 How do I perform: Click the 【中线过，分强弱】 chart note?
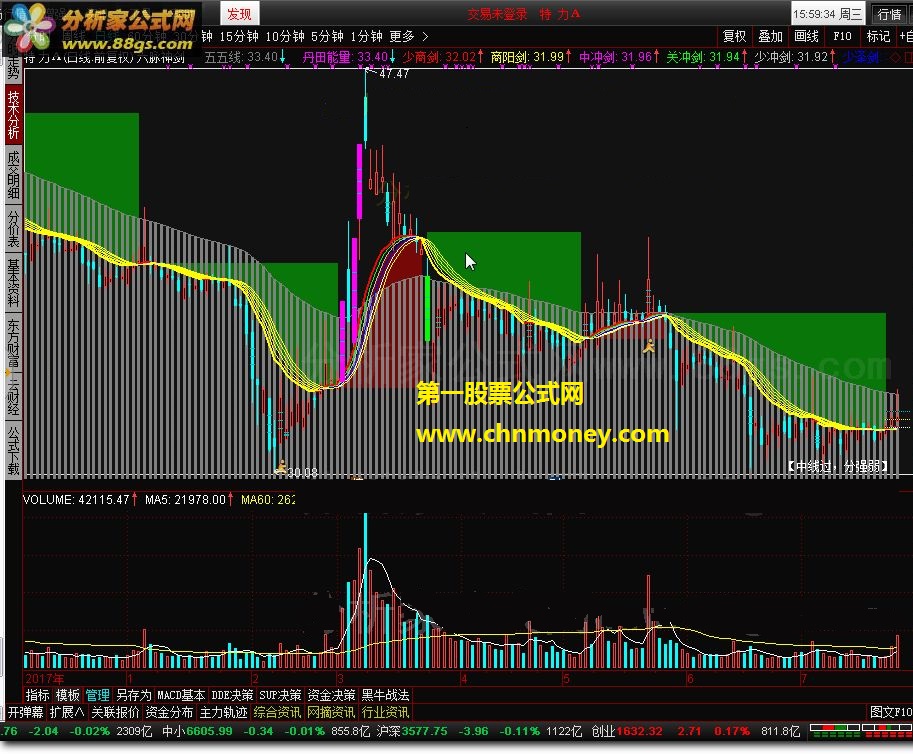(837, 466)
